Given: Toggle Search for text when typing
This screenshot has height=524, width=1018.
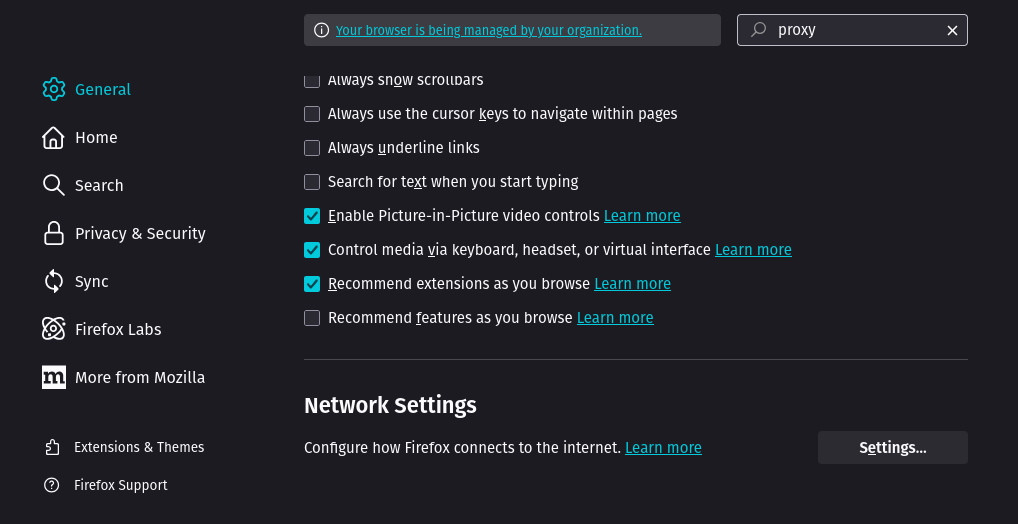Looking at the screenshot, I should click(312, 182).
